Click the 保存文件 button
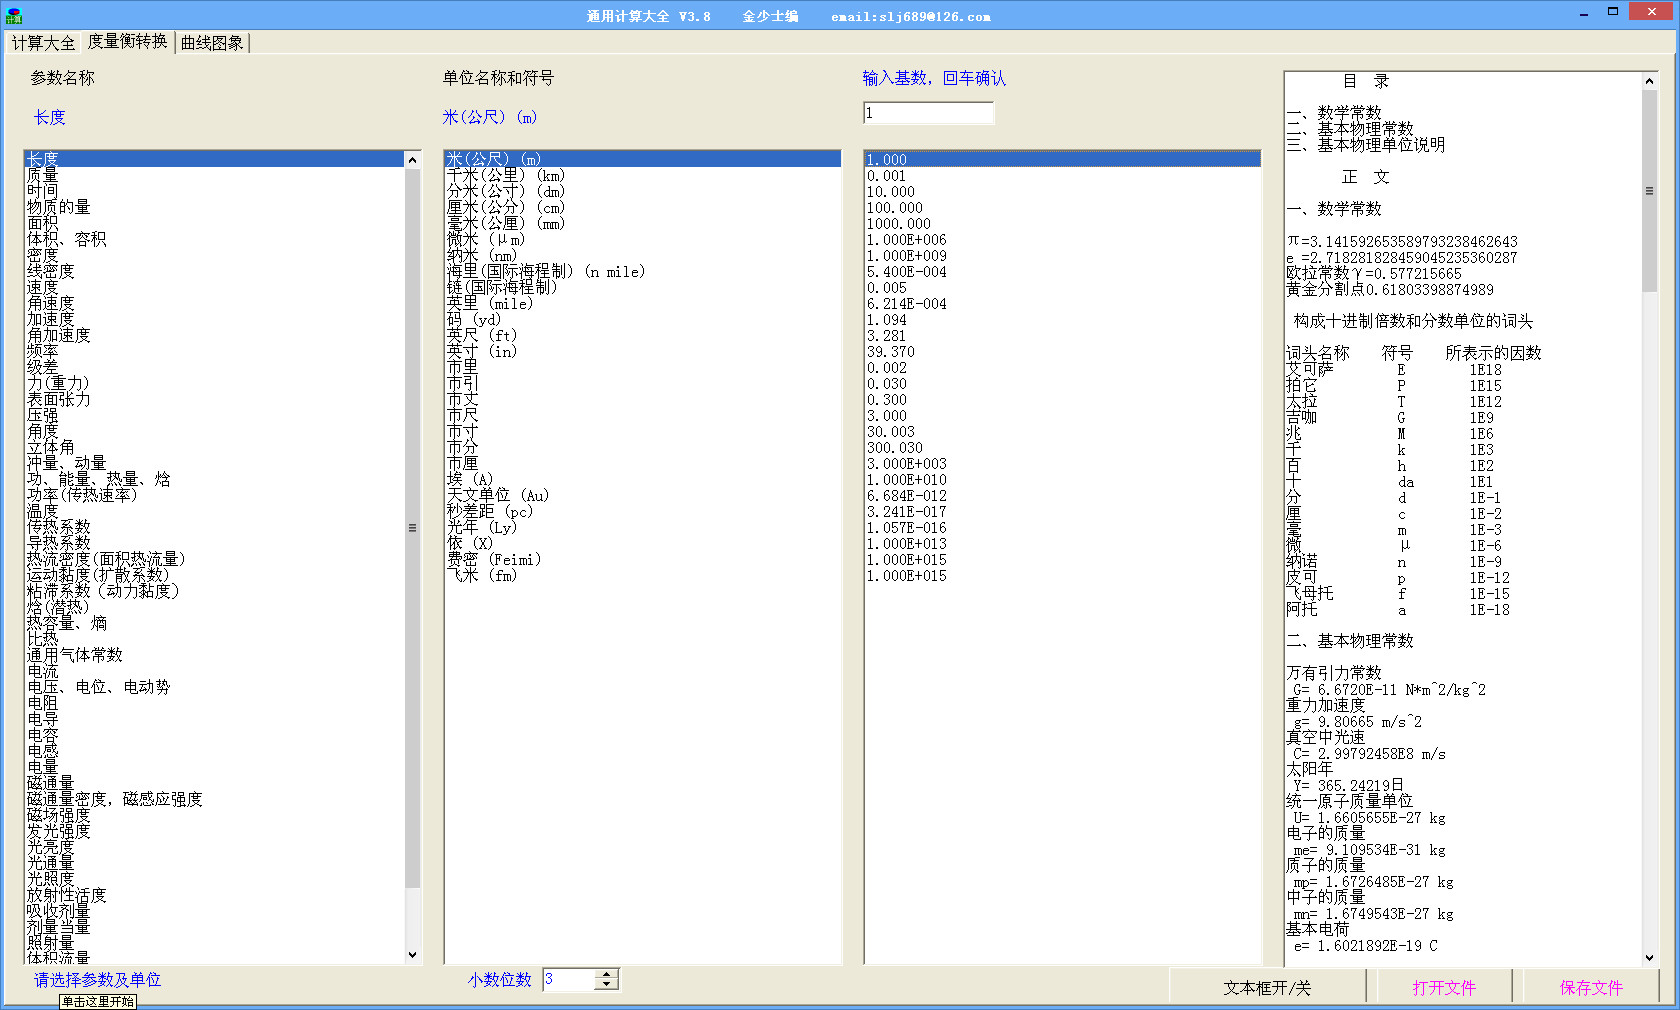This screenshot has height=1010, width=1680. coord(1590,988)
